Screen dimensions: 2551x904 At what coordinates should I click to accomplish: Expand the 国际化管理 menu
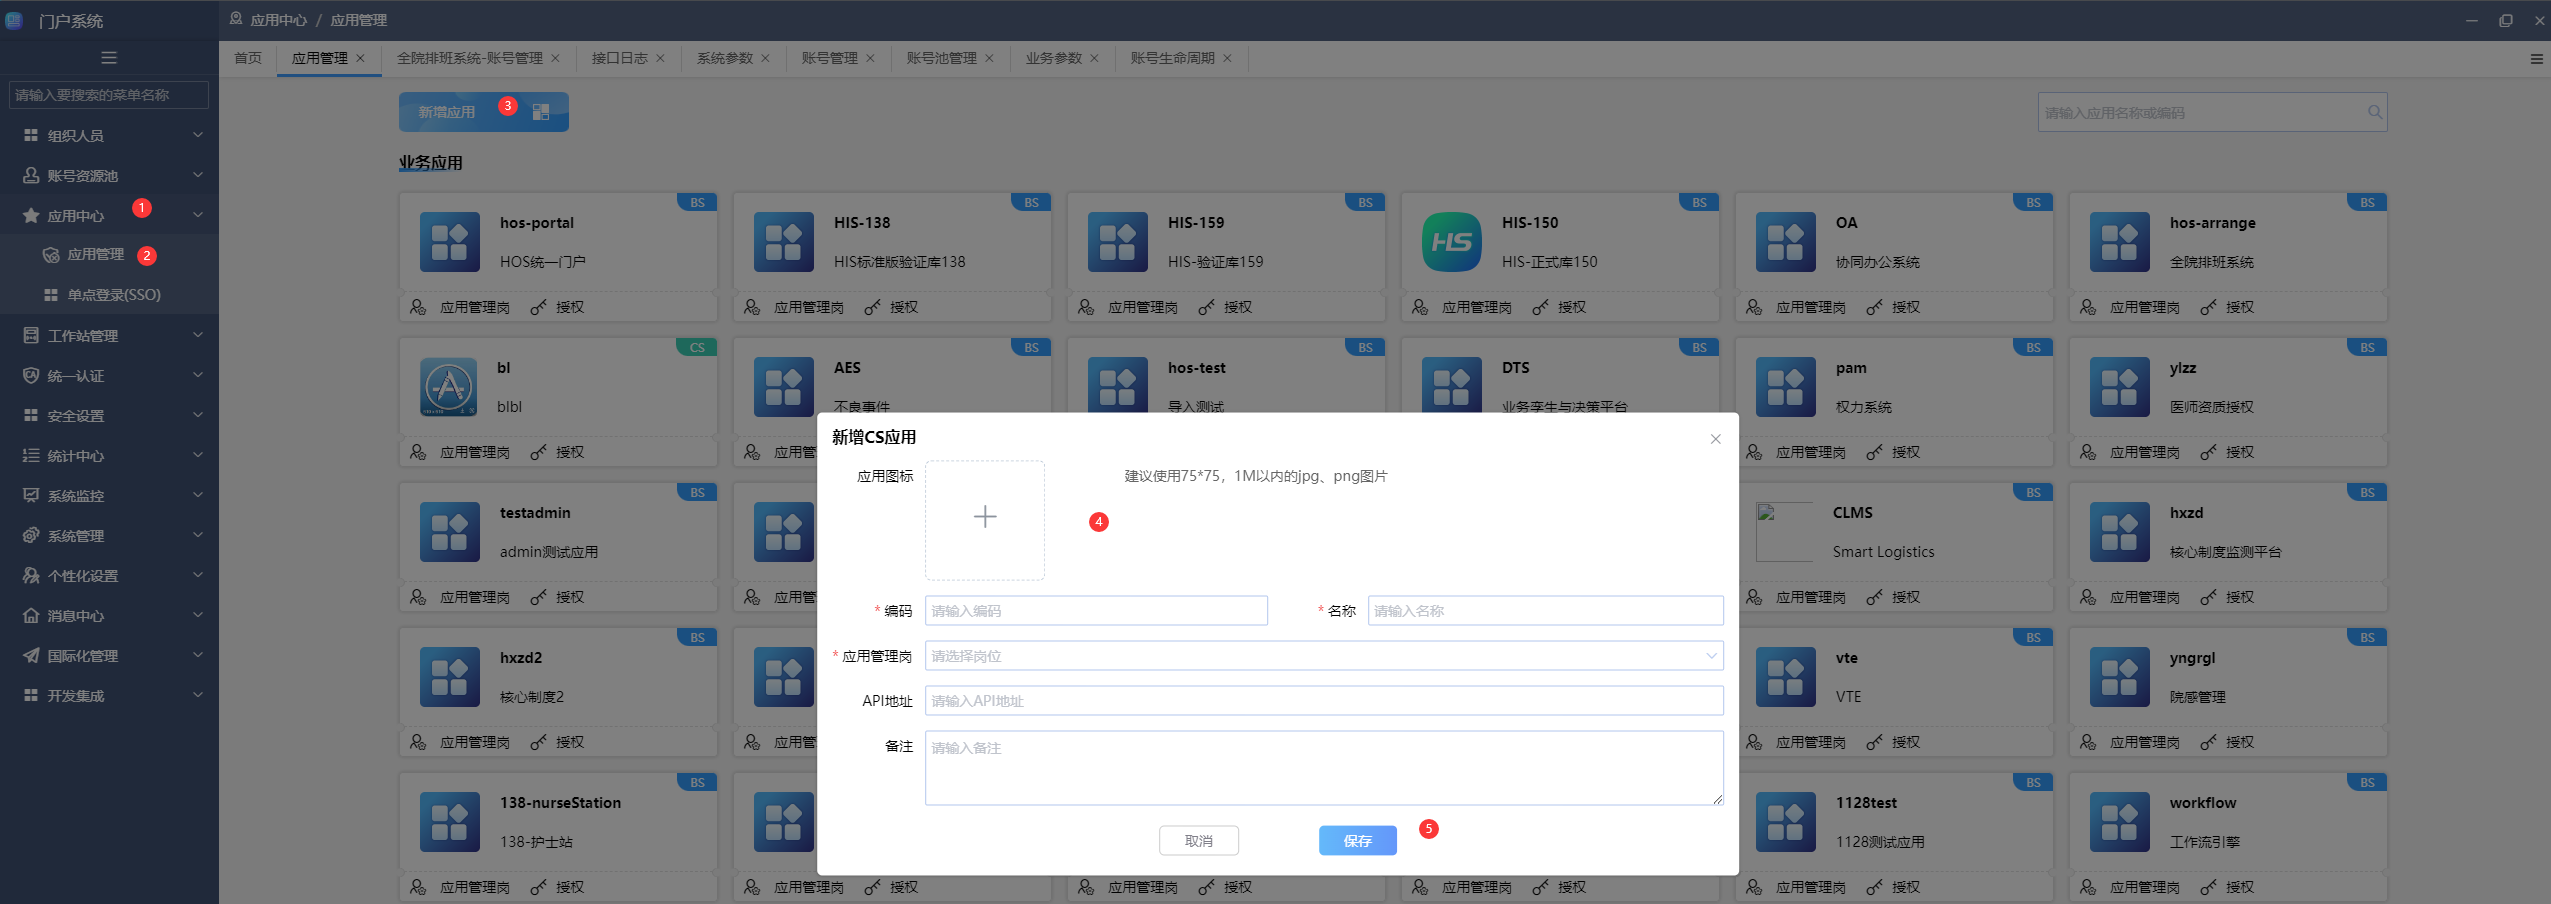109,655
